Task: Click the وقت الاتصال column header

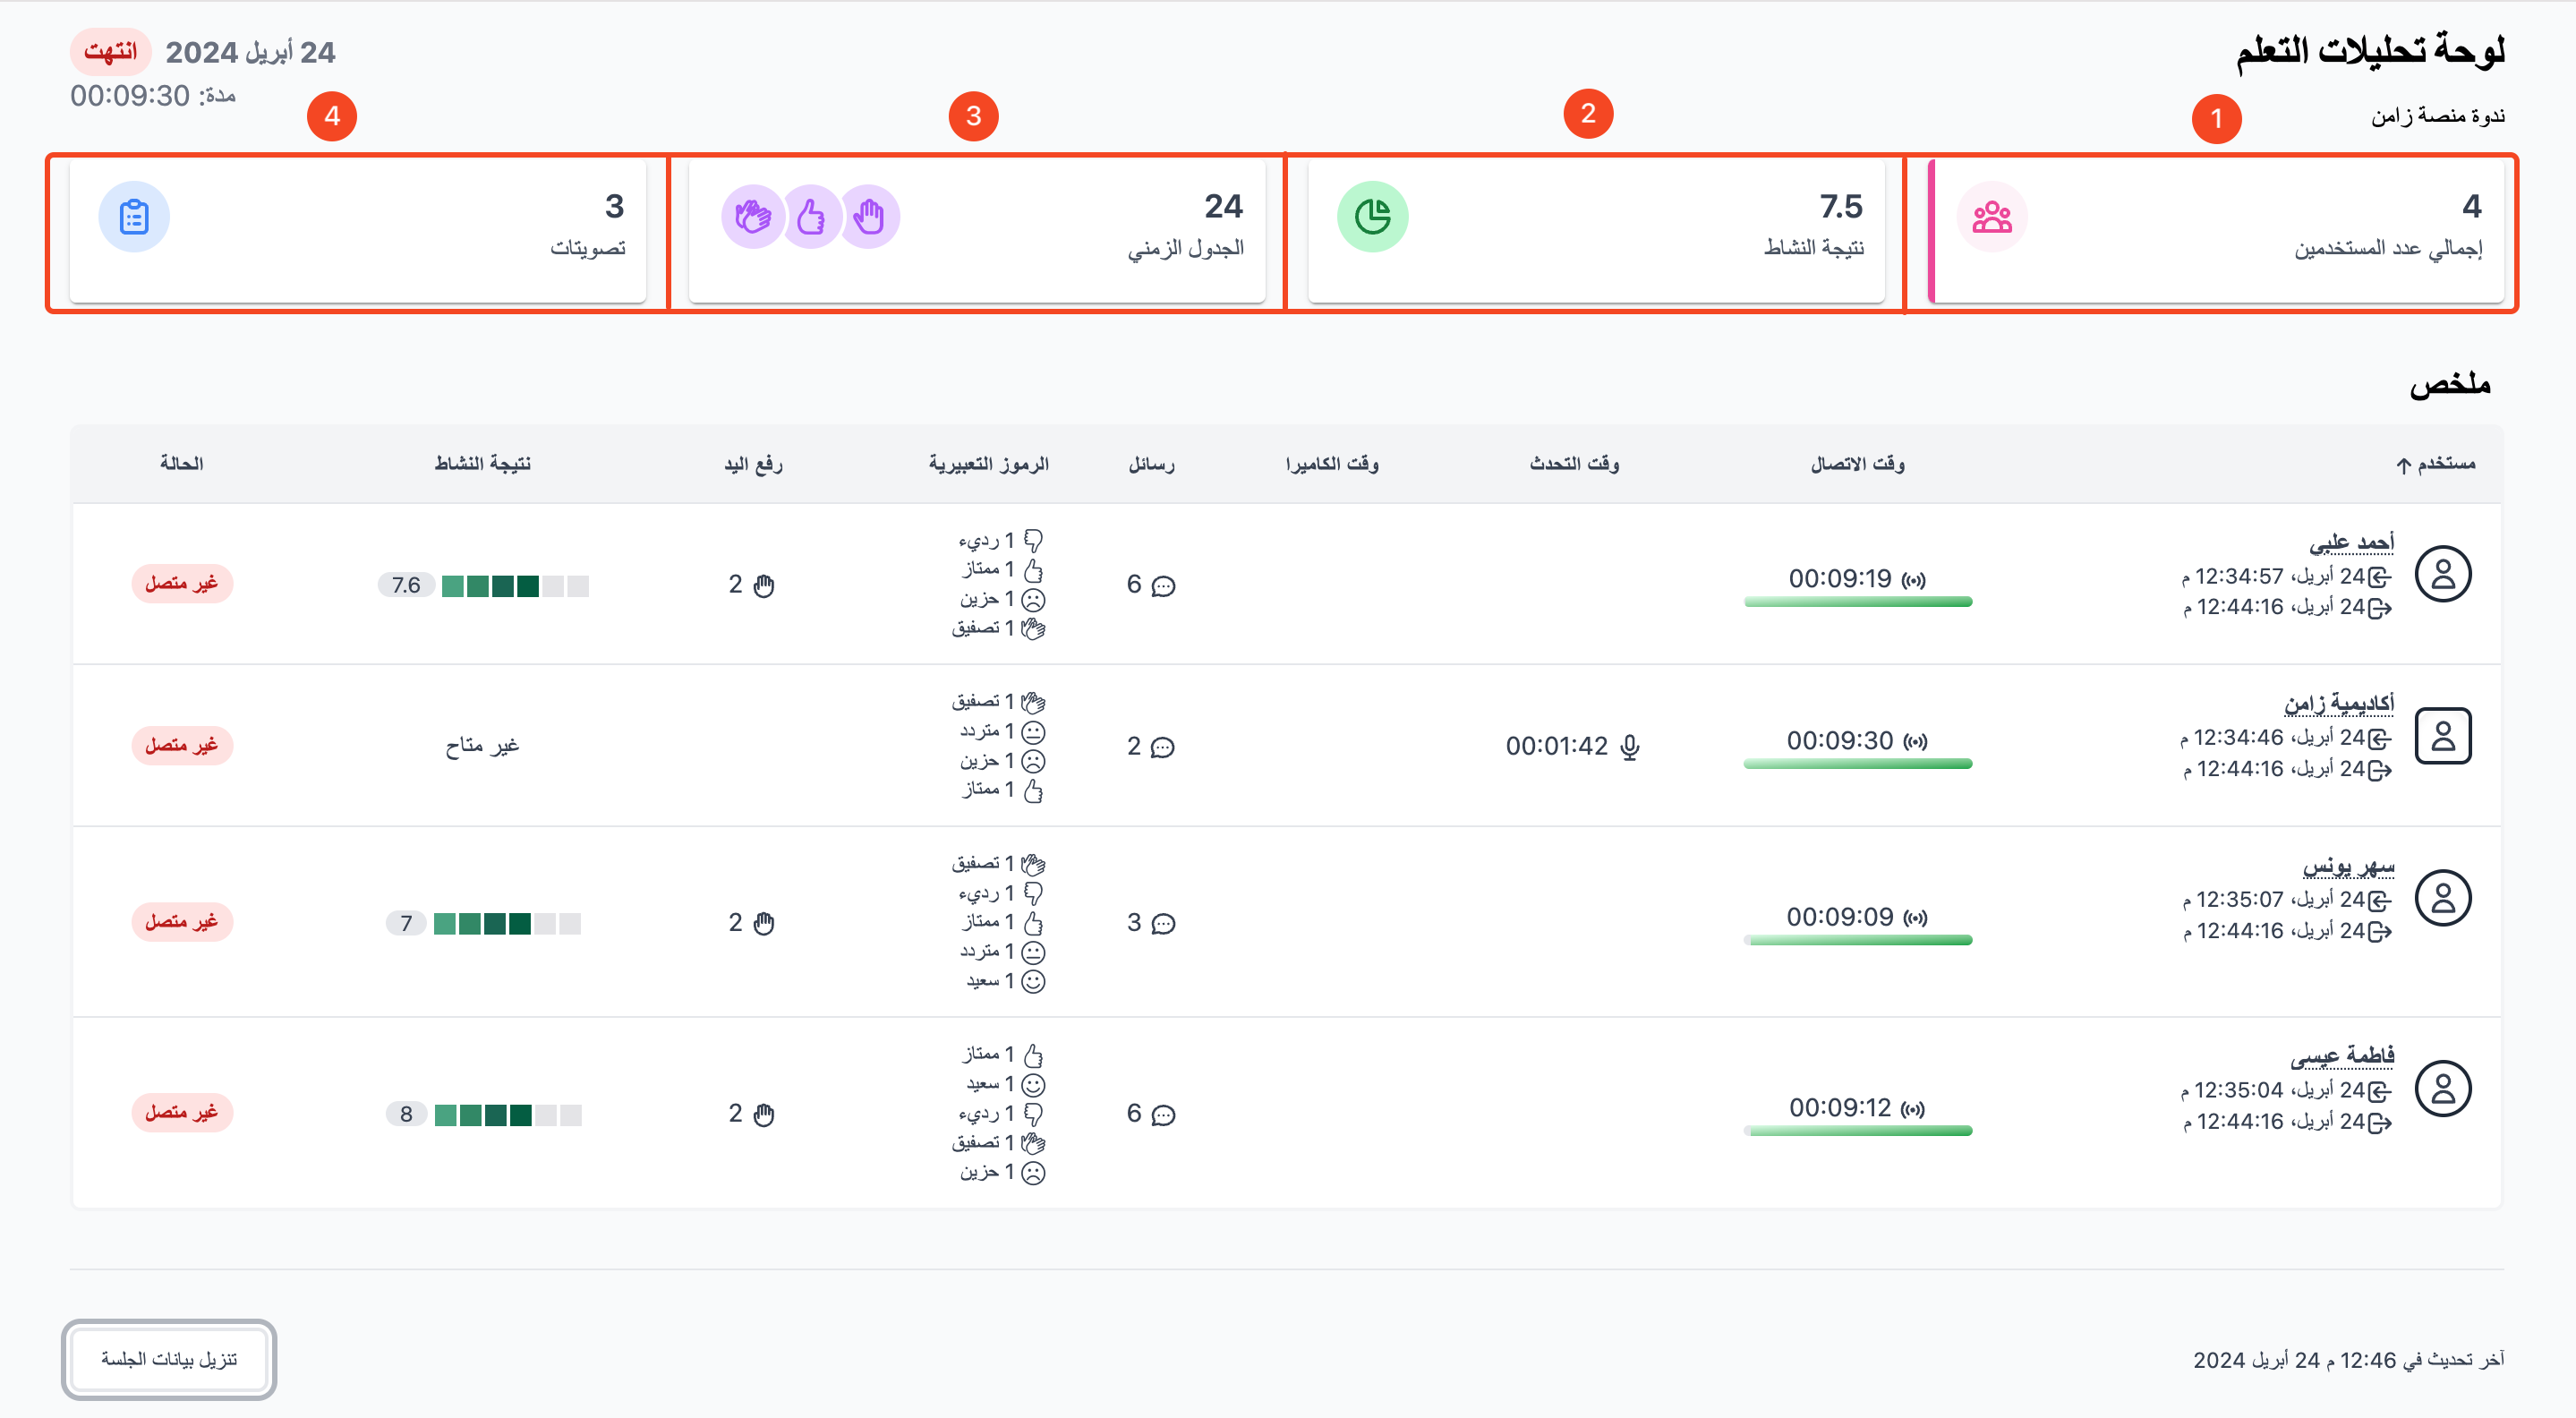Action: (x=1857, y=464)
